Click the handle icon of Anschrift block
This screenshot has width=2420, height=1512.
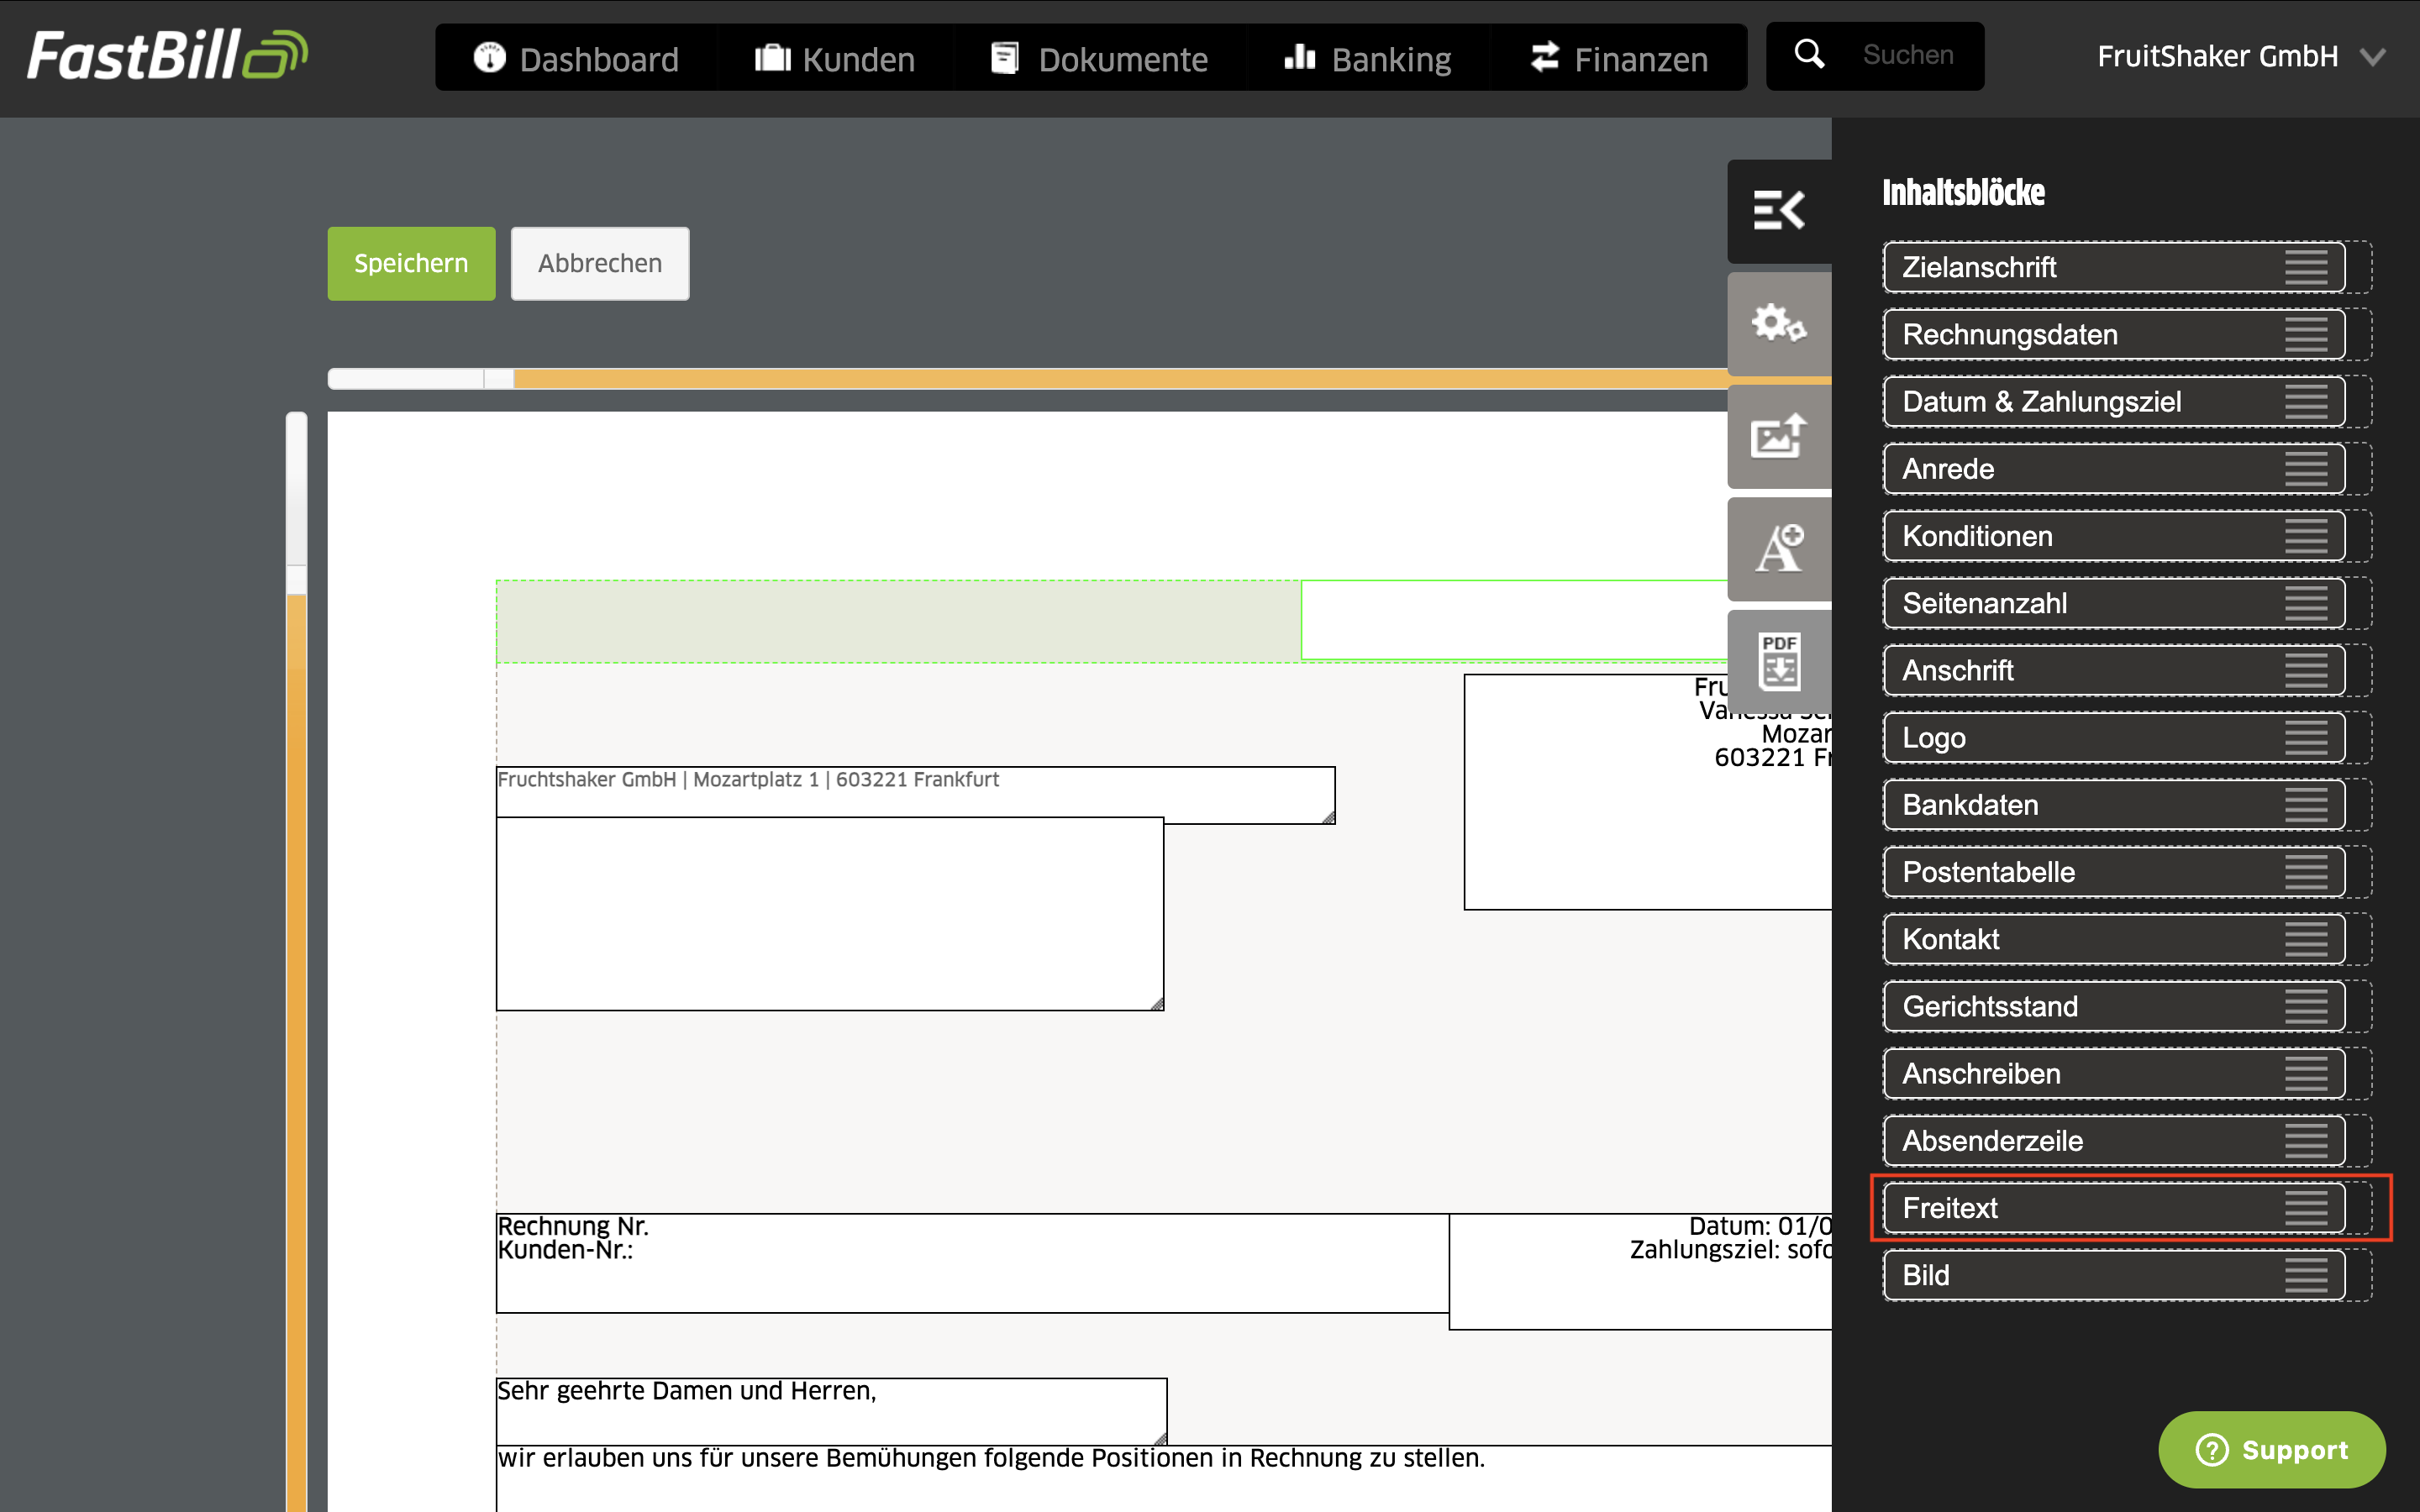click(x=2306, y=670)
